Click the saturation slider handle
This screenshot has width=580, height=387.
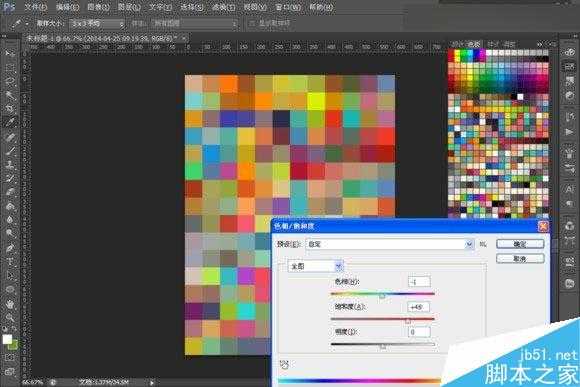(x=408, y=321)
